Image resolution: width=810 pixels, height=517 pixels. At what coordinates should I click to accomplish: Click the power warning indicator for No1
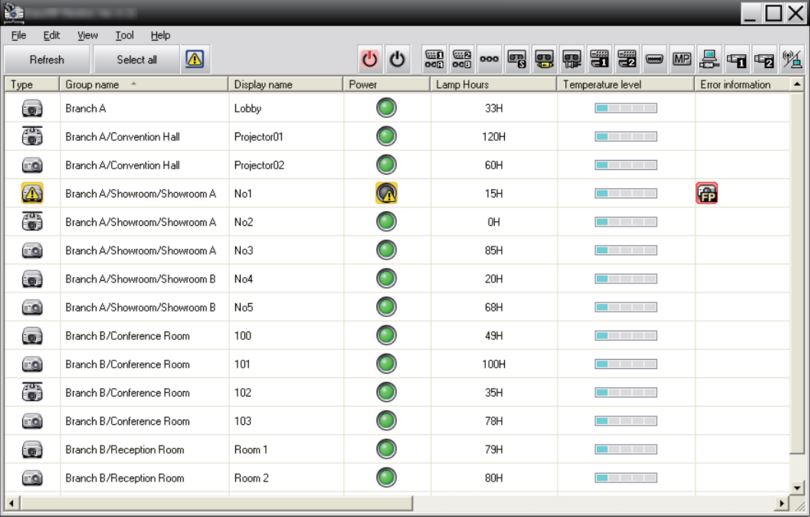[x=386, y=193]
